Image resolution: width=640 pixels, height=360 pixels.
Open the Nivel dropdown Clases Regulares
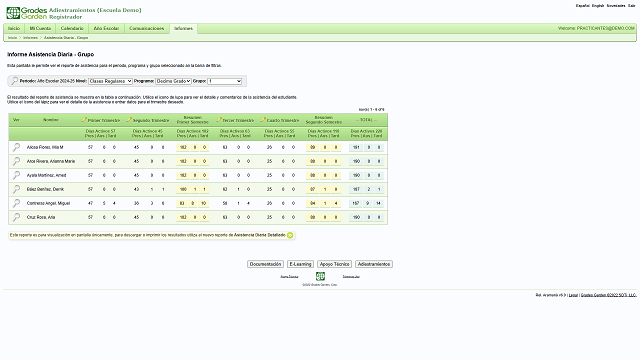(x=110, y=81)
